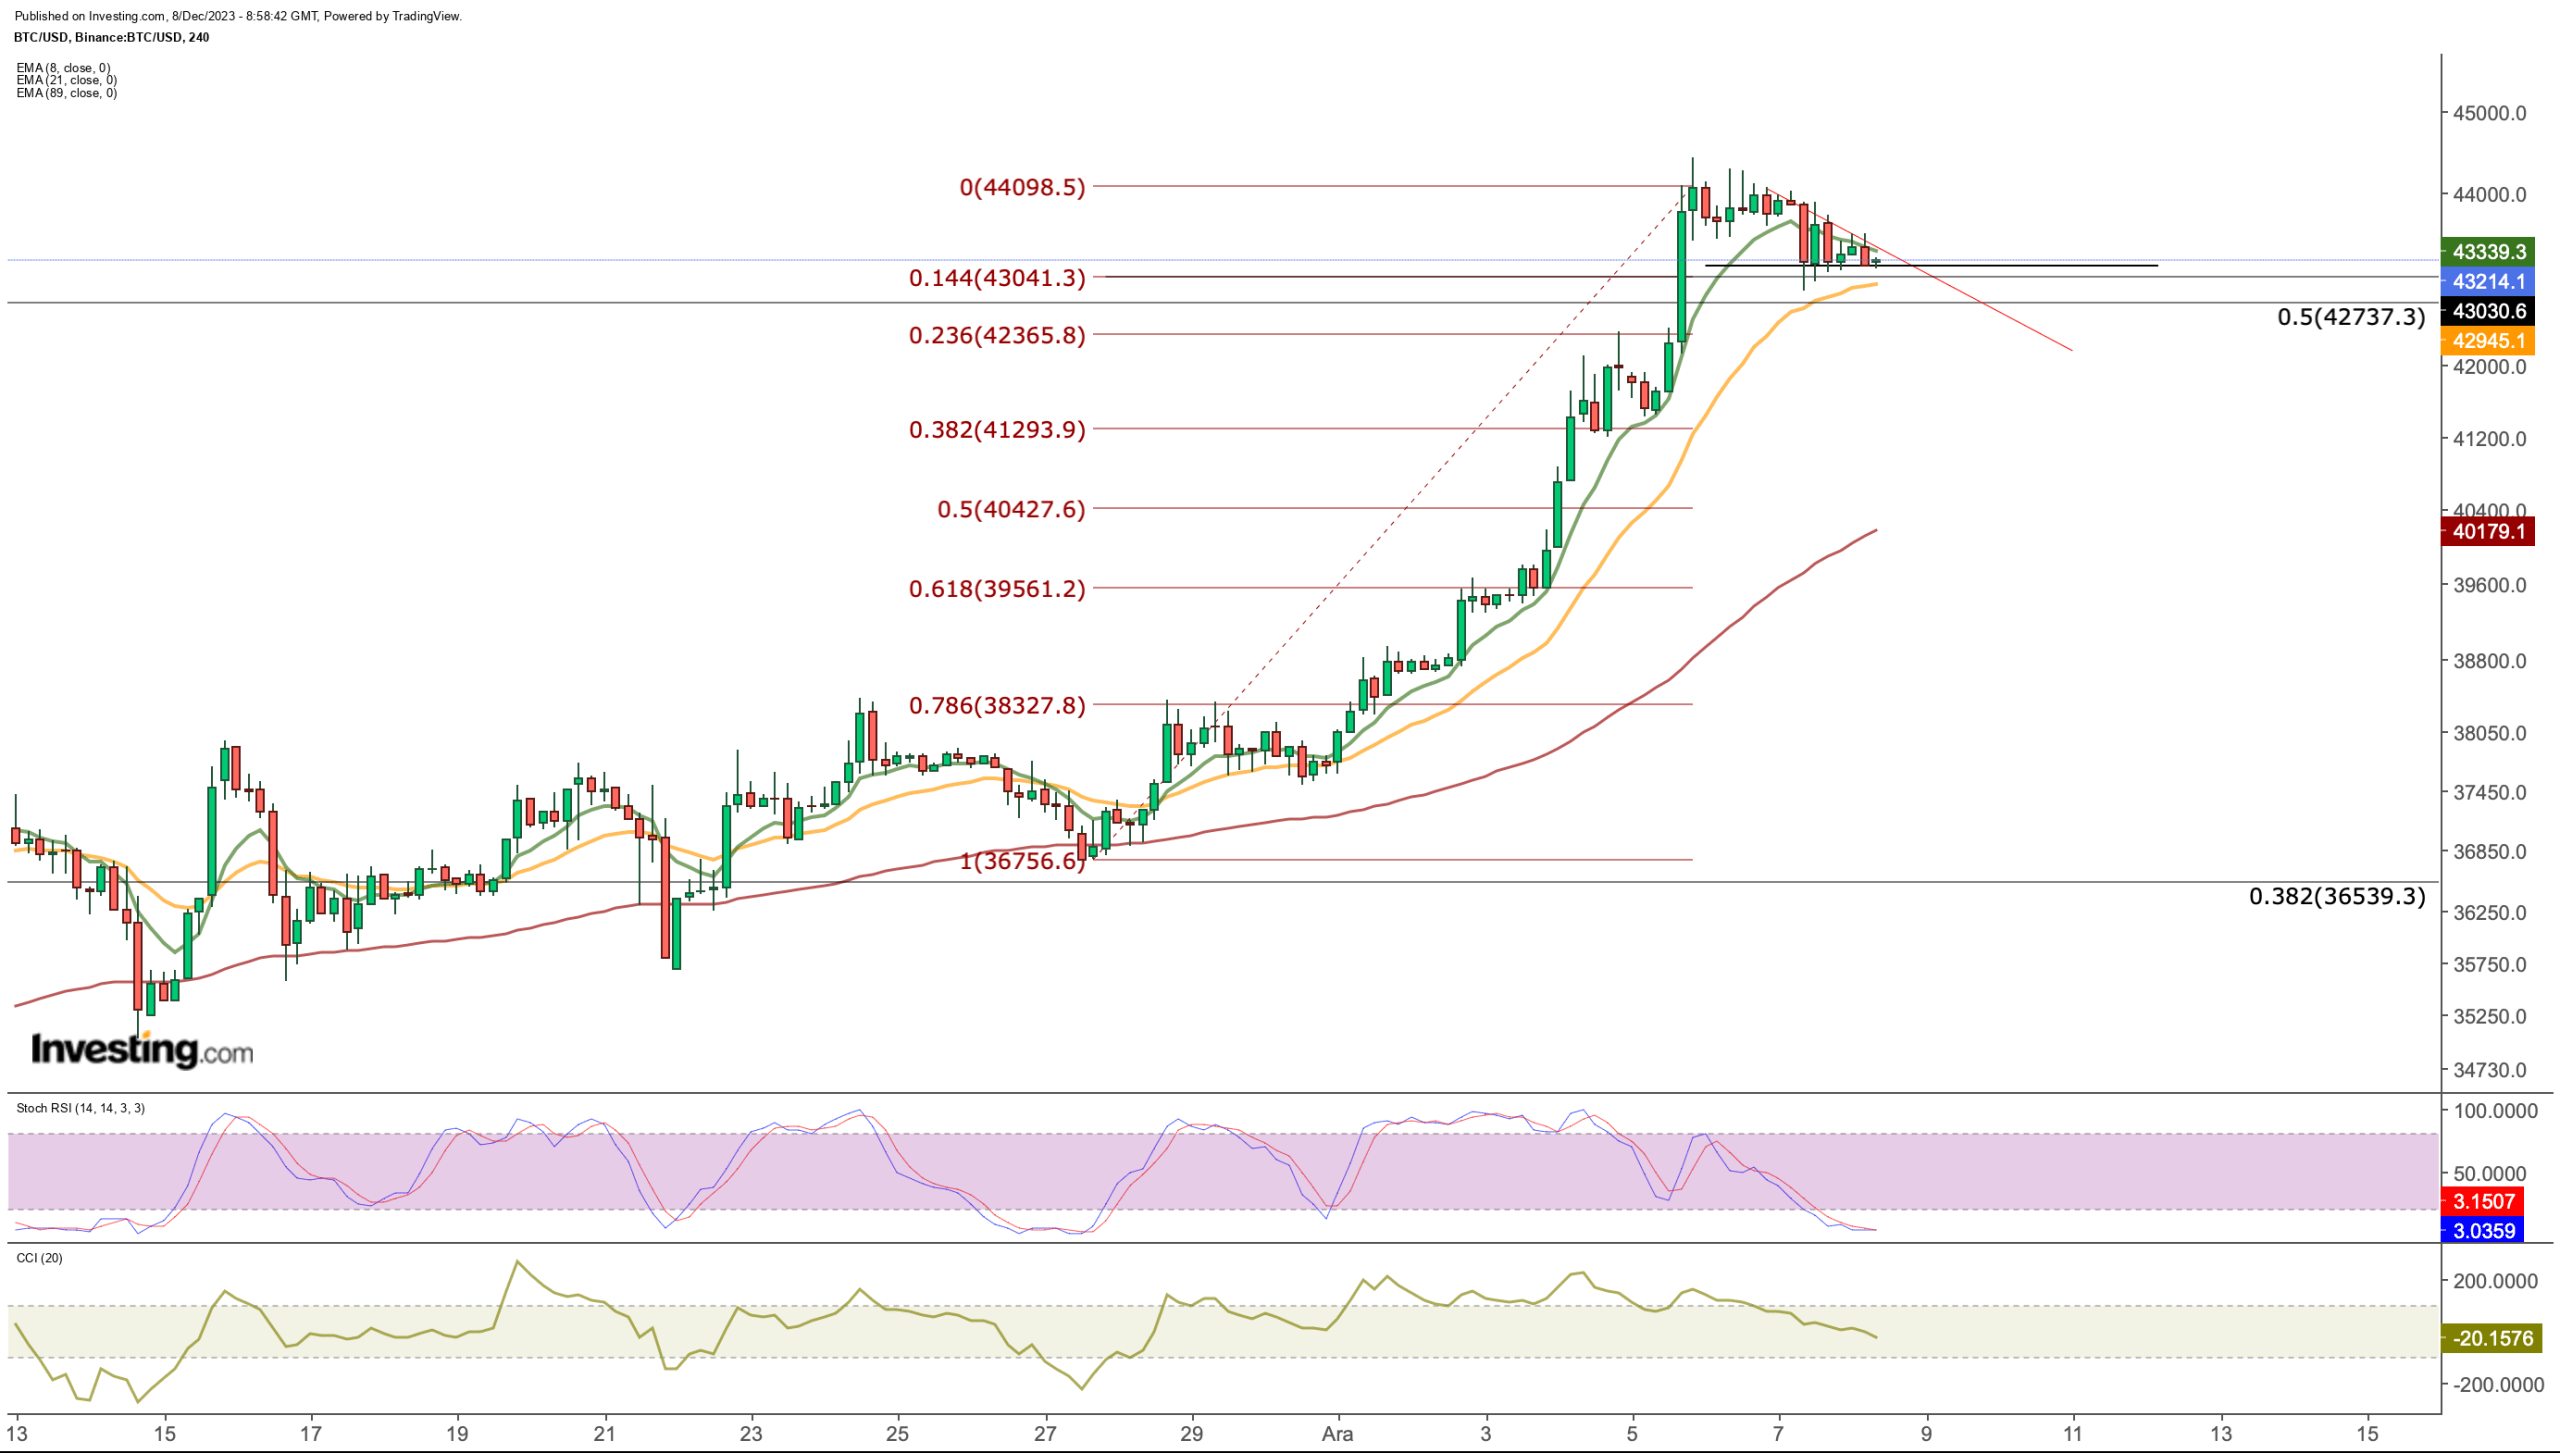
Task: Click the date 19 on the time axis
Action: click(457, 1434)
